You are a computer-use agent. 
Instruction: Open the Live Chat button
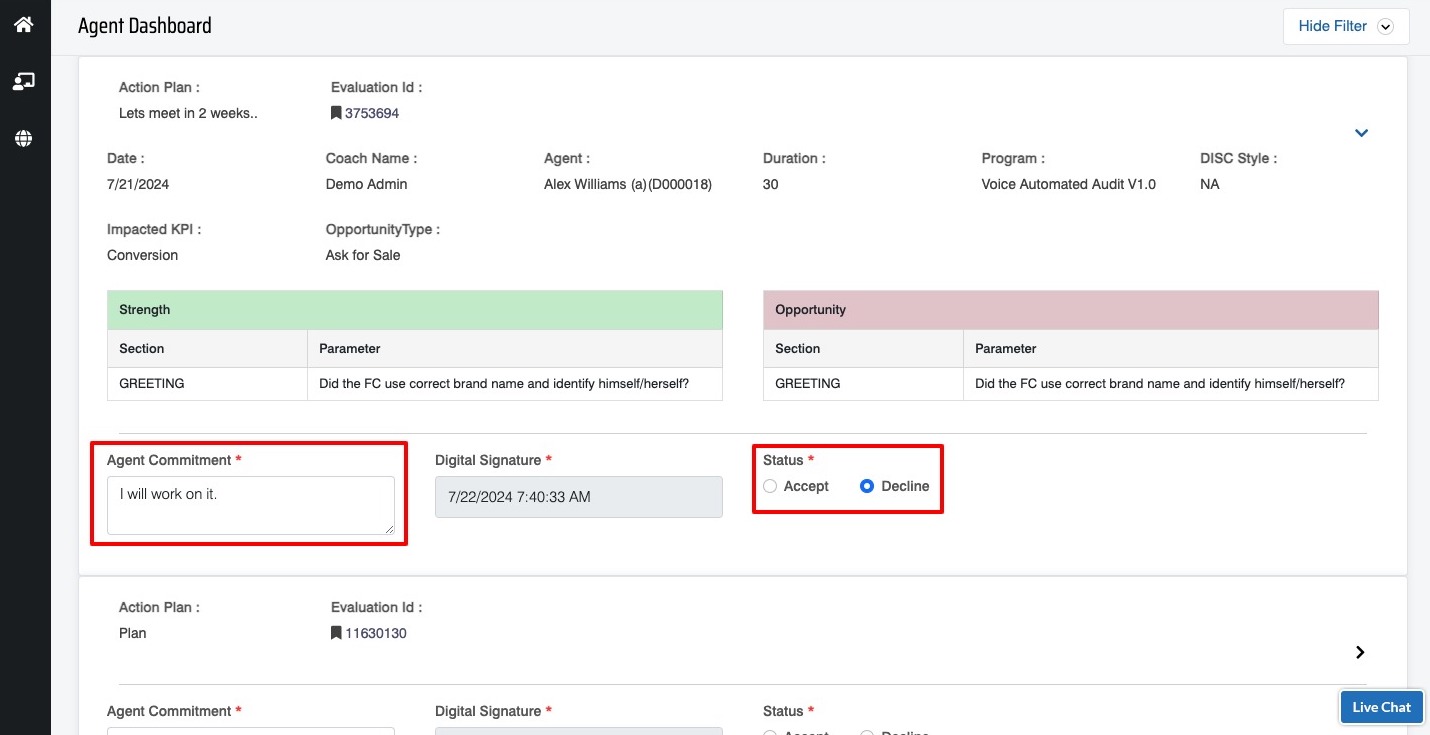pos(1381,707)
